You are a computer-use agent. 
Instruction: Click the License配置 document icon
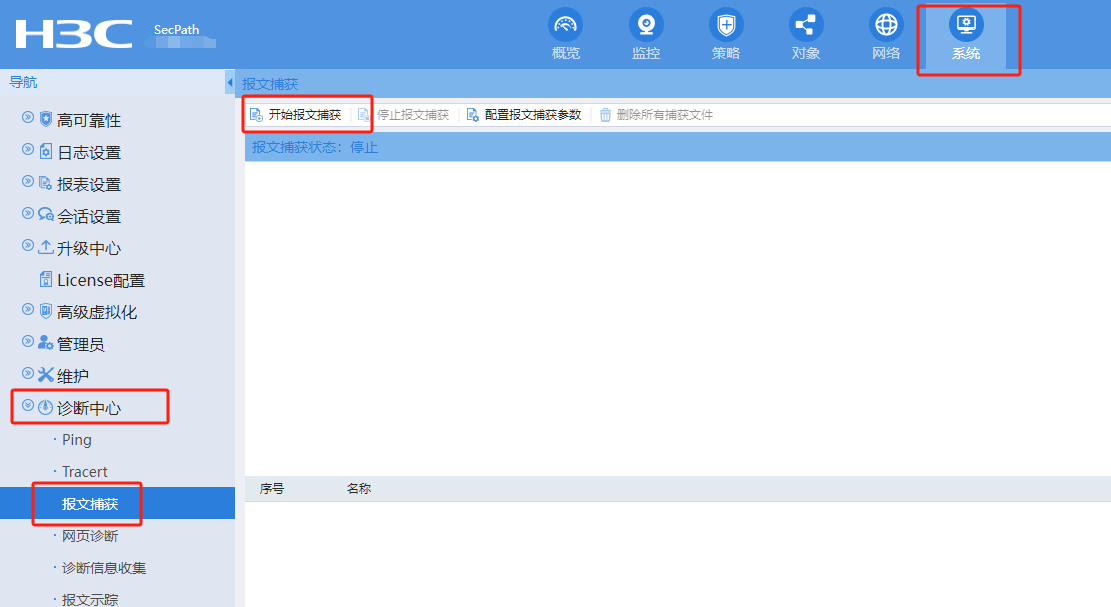coord(46,279)
